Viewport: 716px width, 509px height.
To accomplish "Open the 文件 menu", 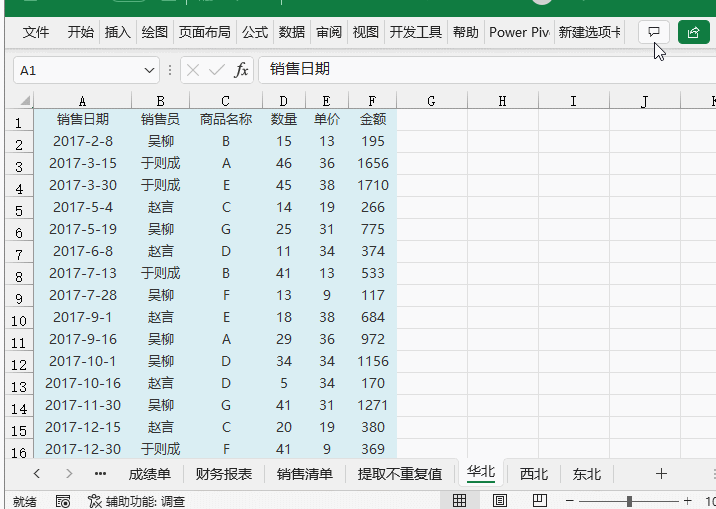I will (36, 32).
